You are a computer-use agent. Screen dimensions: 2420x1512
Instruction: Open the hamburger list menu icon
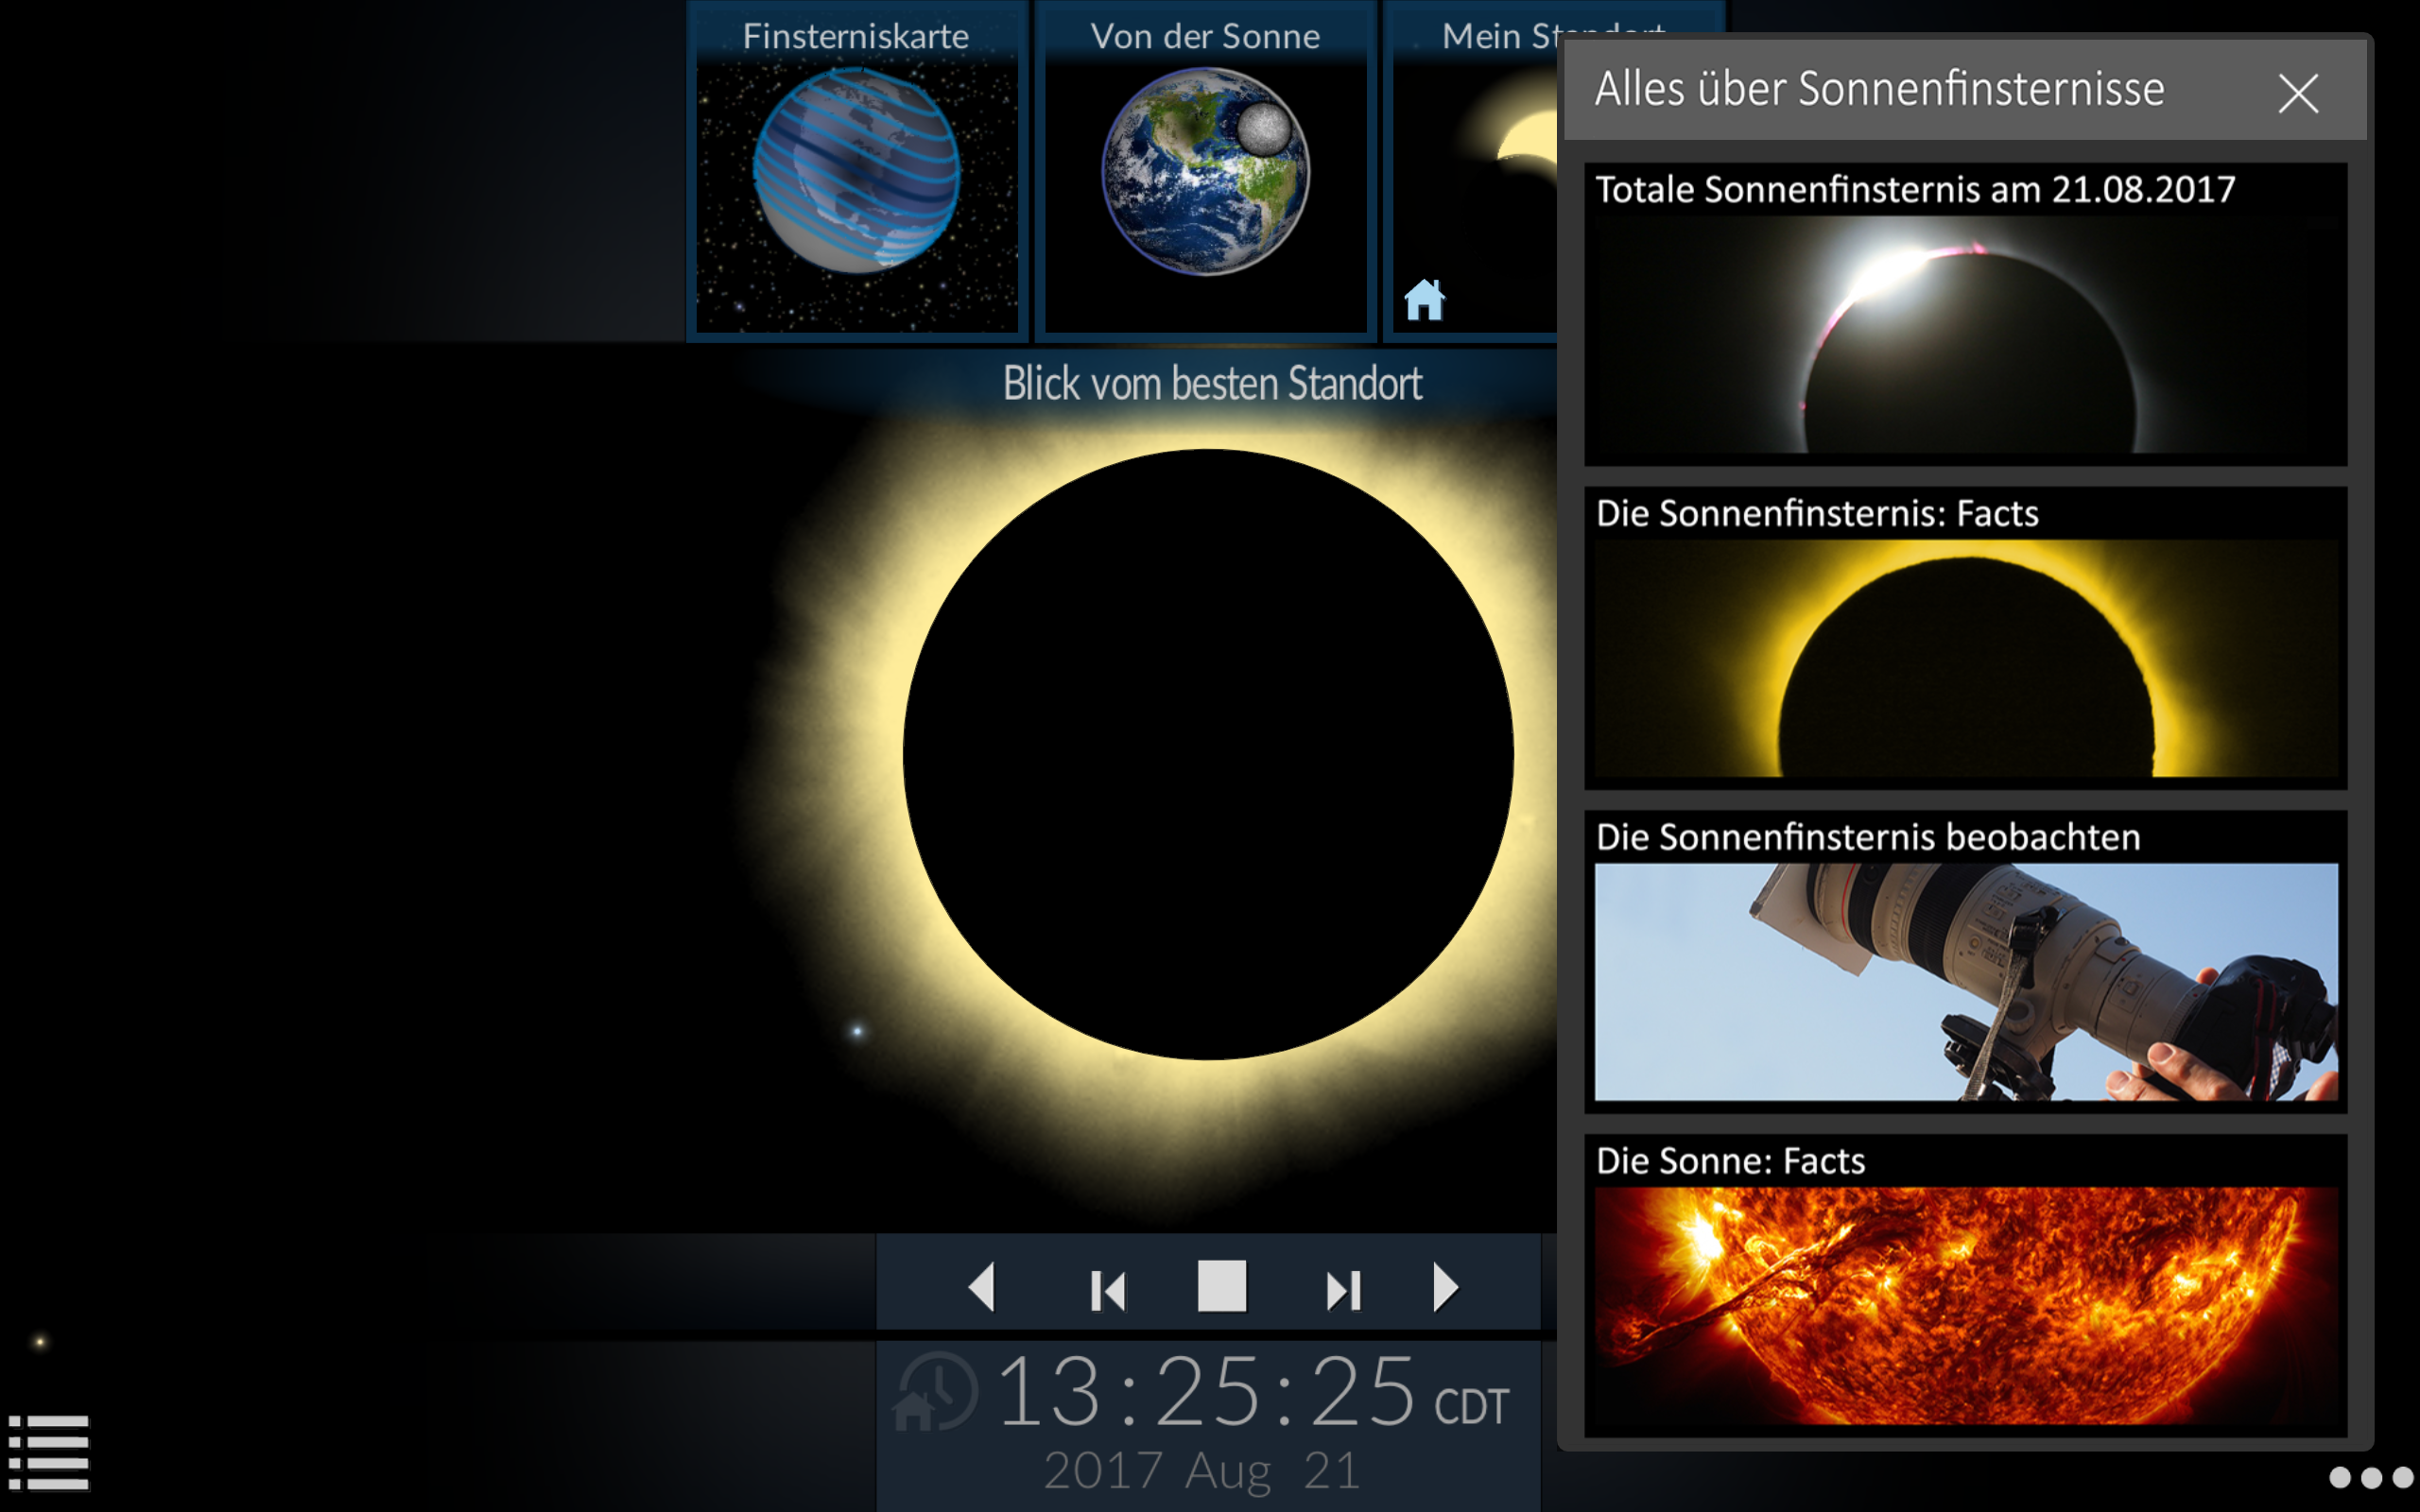coord(49,1452)
